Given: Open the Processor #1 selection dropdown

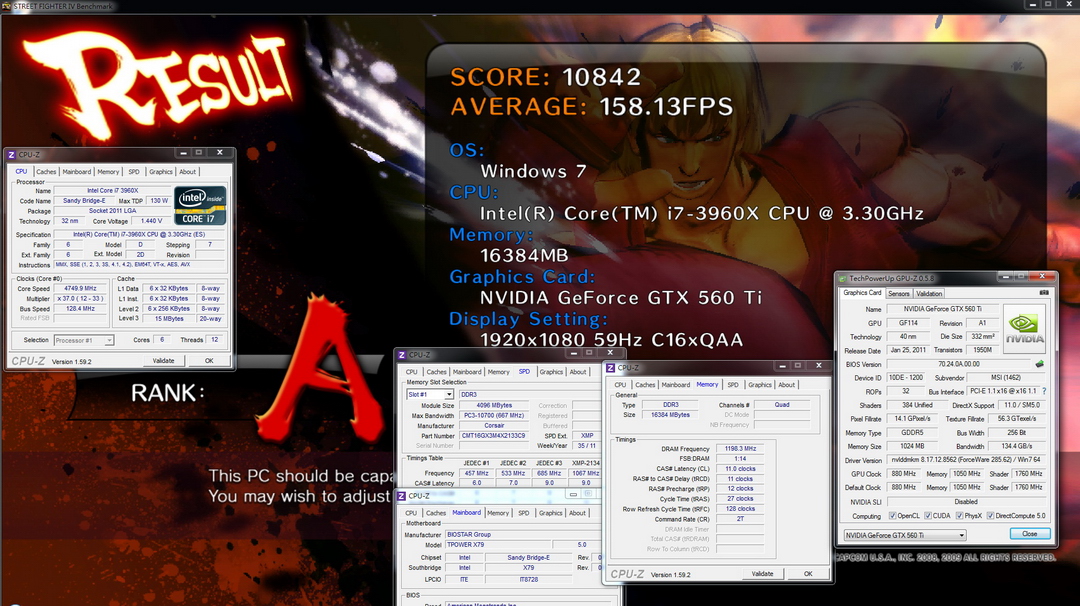Looking at the screenshot, I should coord(83,340).
